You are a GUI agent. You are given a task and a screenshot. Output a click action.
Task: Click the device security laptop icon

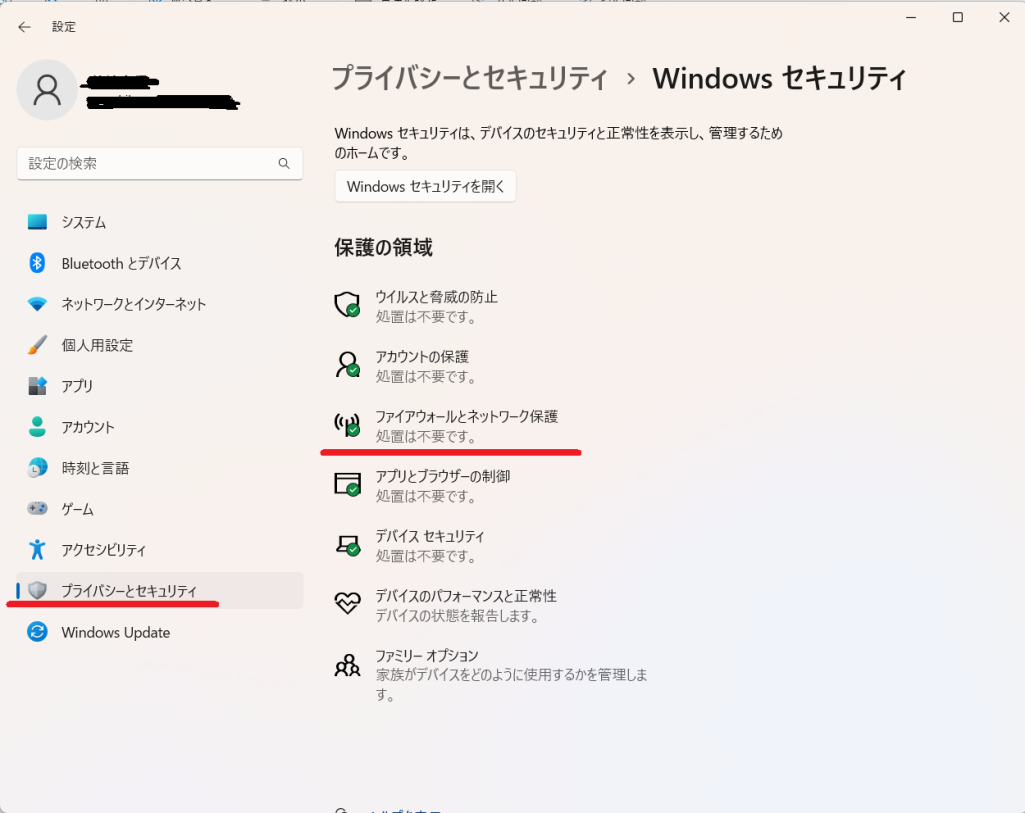click(x=347, y=545)
